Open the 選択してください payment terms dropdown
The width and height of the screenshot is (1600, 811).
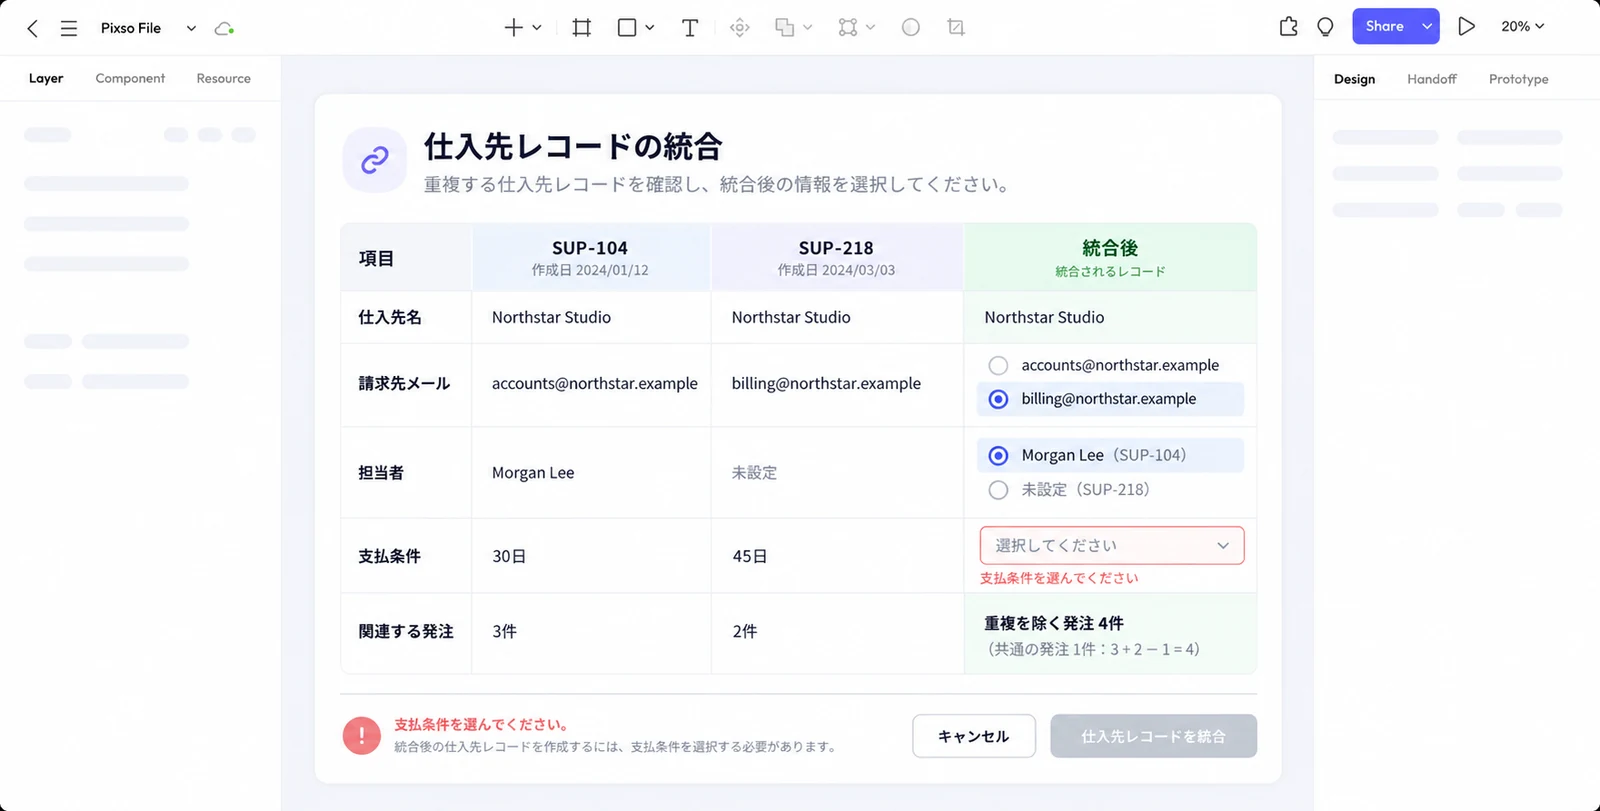click(x=1112, y=545)
